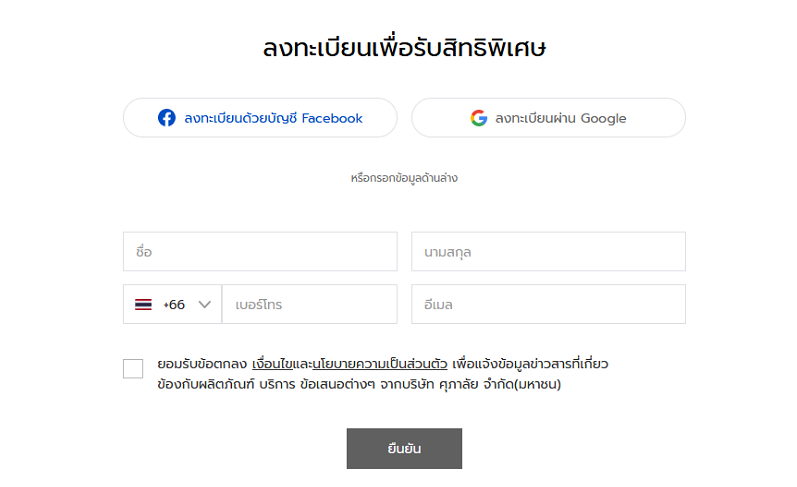Select the นามสกุล last name field
The width and height of the screenshot is (797, 487).
click(548, 252)
